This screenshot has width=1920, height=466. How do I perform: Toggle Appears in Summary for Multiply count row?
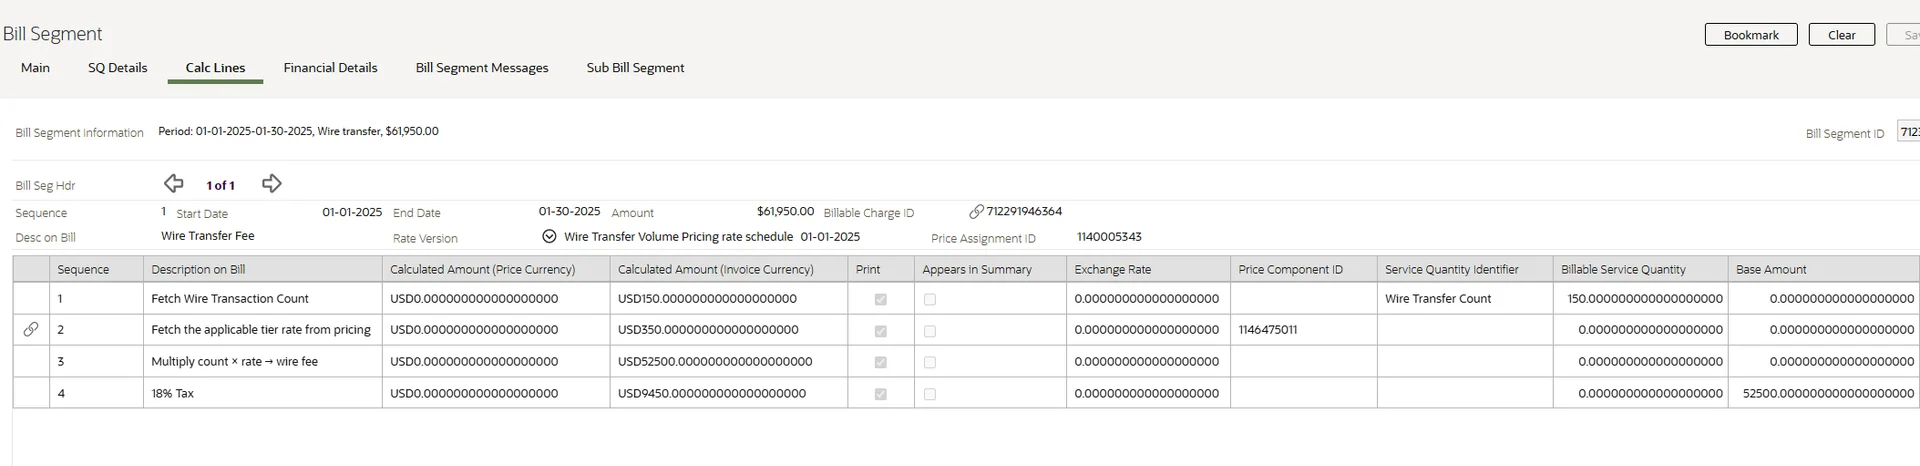tap(930, 362)
